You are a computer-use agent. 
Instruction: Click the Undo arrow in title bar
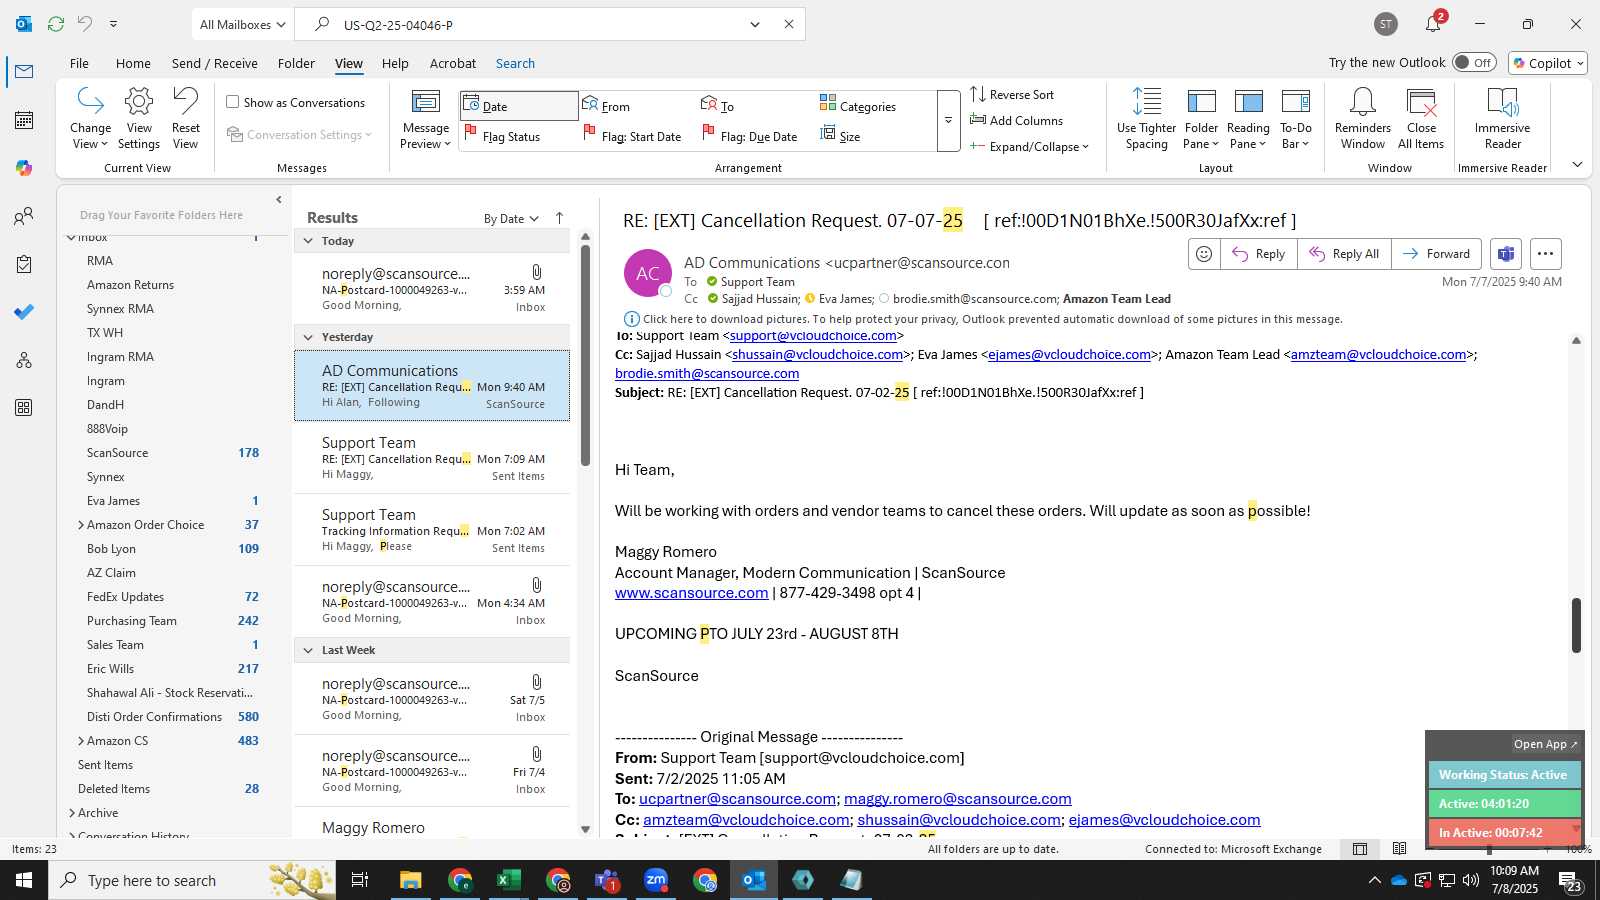click(85, 24)
